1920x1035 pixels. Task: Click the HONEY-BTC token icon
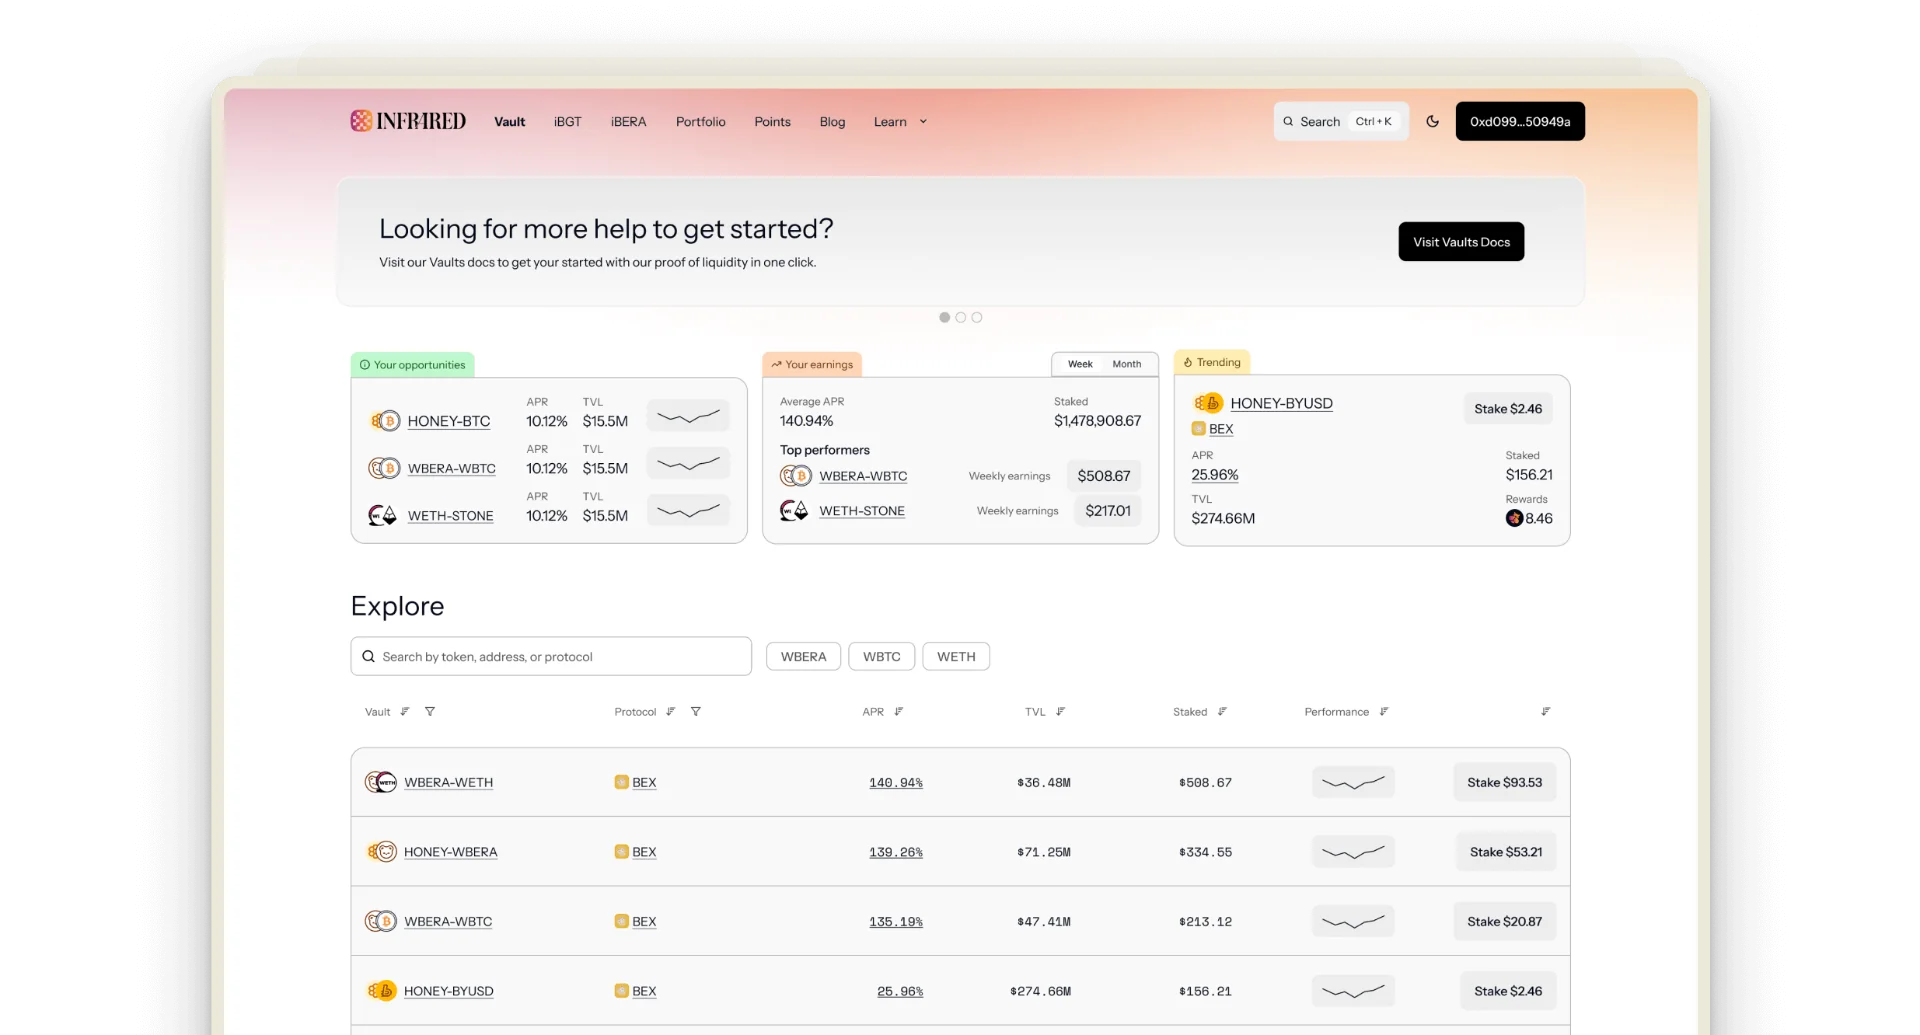385,421
